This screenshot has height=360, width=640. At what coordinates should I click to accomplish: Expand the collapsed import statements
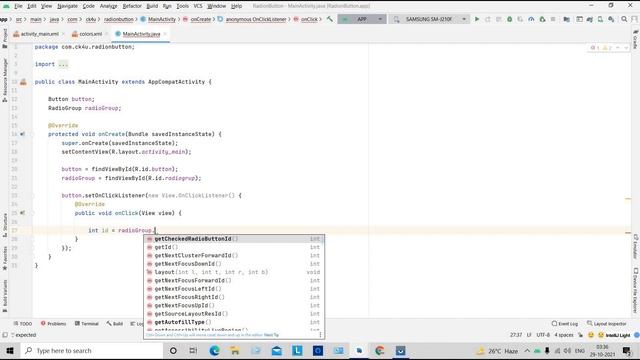(63, 64)
